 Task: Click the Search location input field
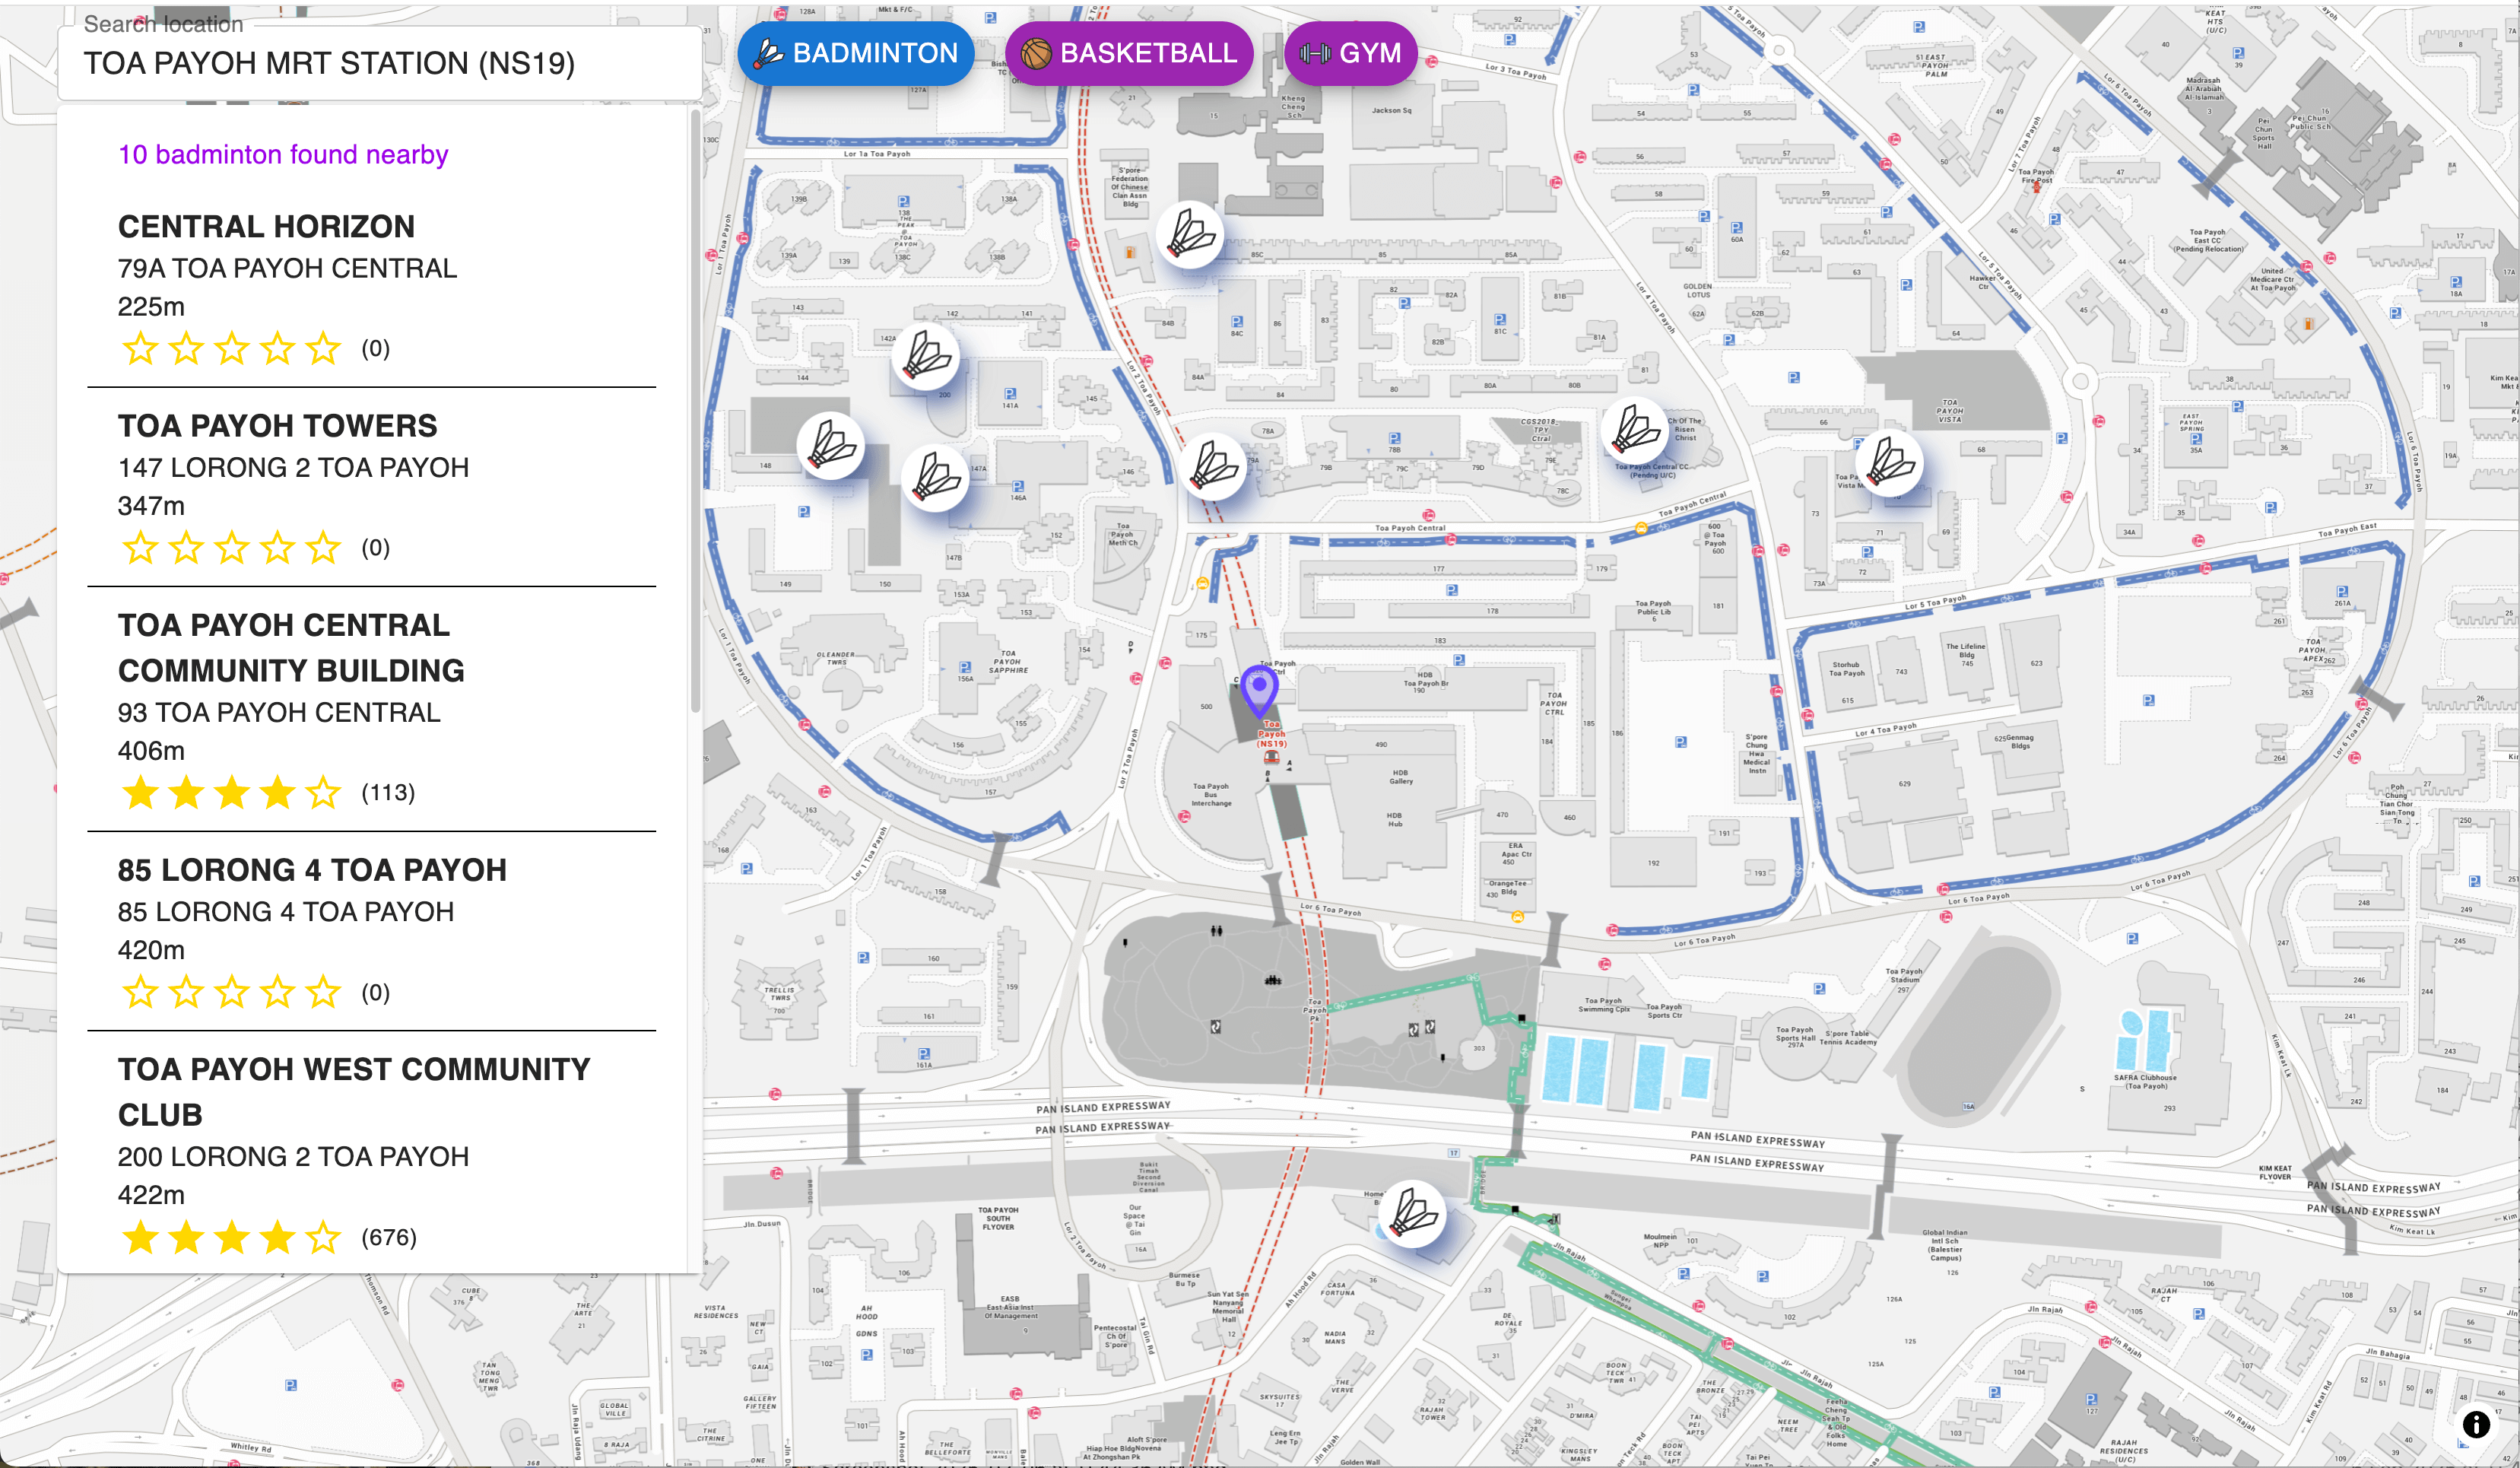click(380, 63)
